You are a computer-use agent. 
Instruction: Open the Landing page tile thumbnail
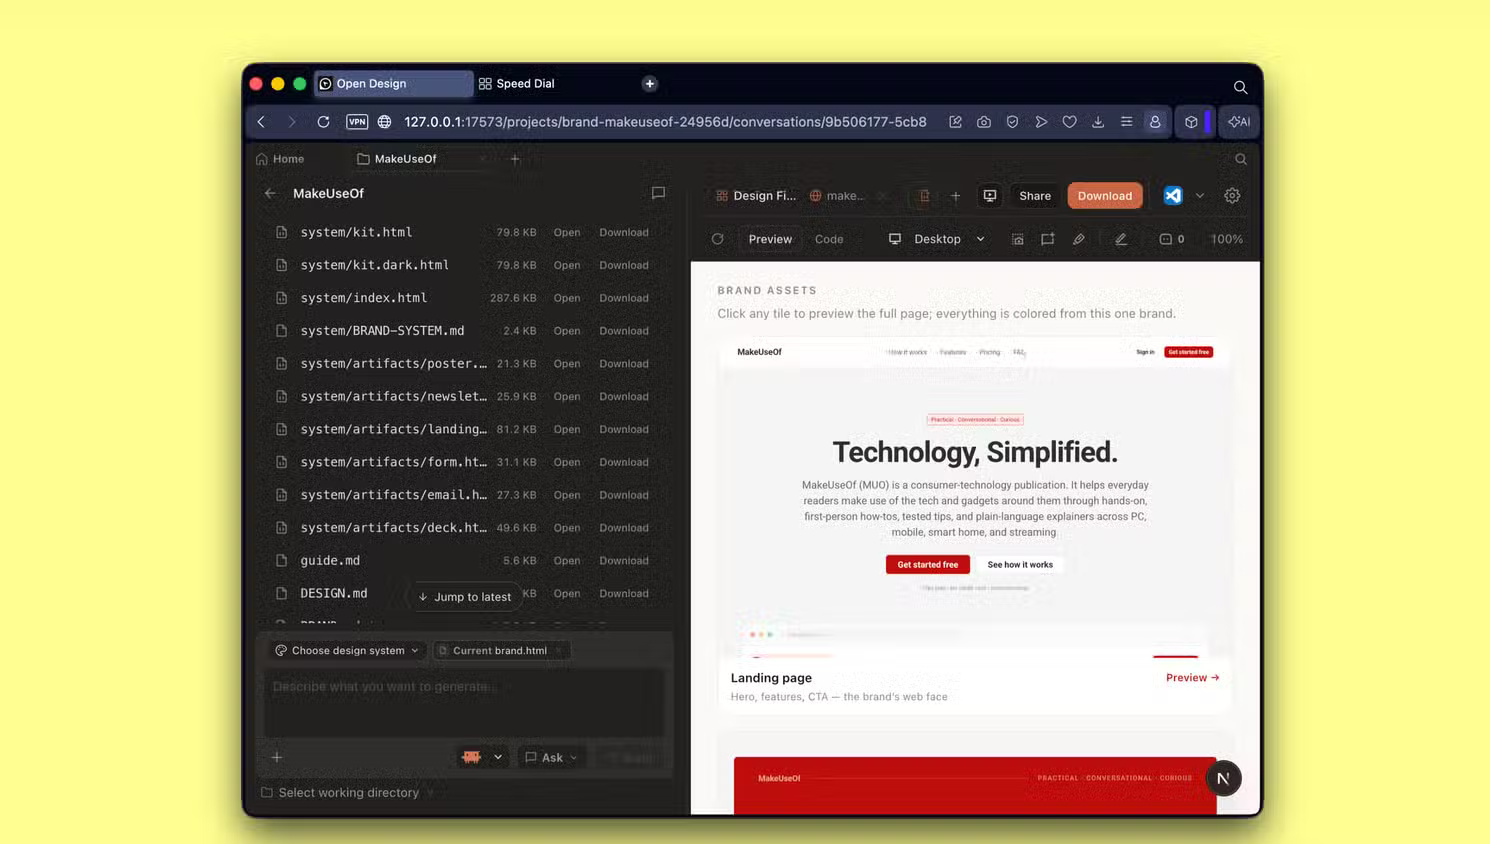pyautogui.click(x=975, y=498)
